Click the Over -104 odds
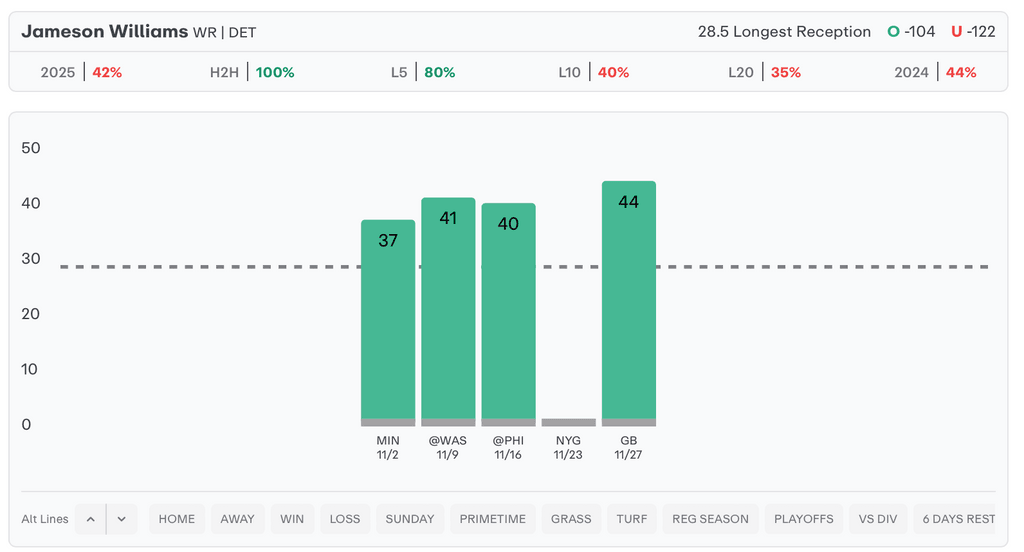This screenshot has width=1024, height=552. point(911,32)
